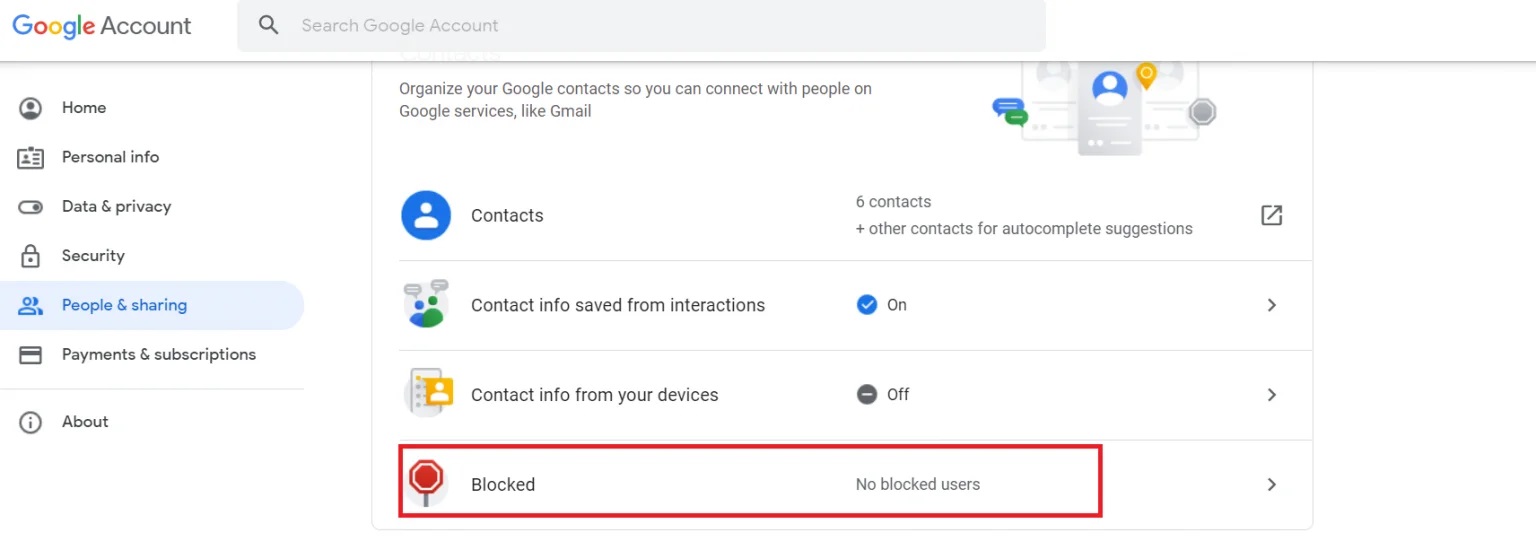
Task: Expand Contact info from your devices chevron
Action: pyautogui.click(x=1272, y=395)
